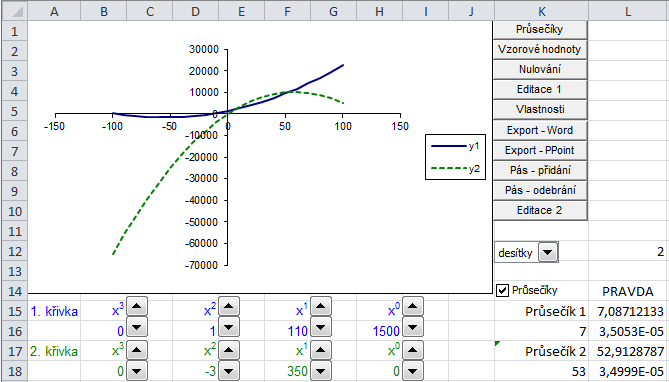
Task: Select cell showing 7,08712133
Action: (x=628, y=312)
